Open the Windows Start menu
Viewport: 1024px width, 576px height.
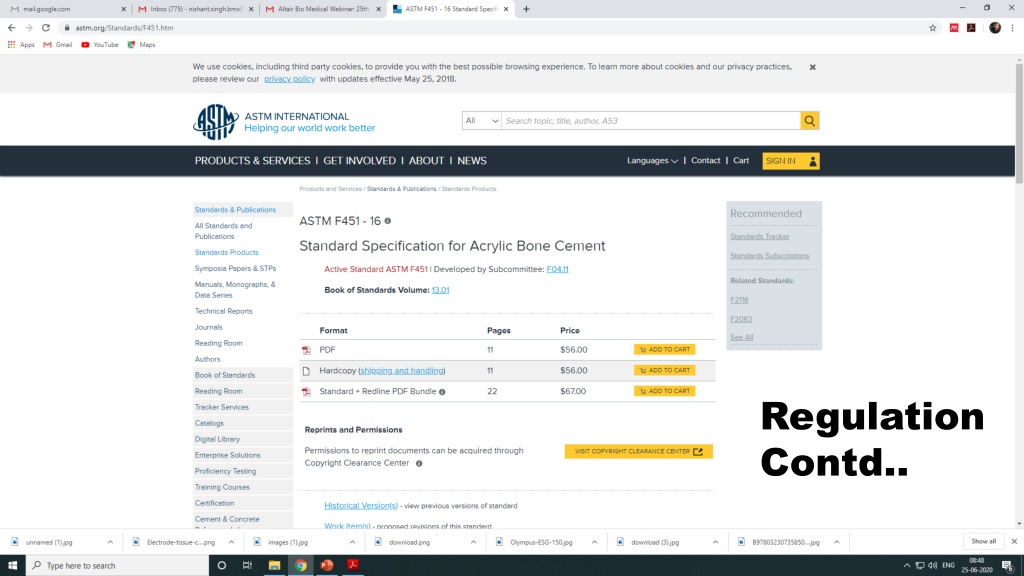point(12,566)
